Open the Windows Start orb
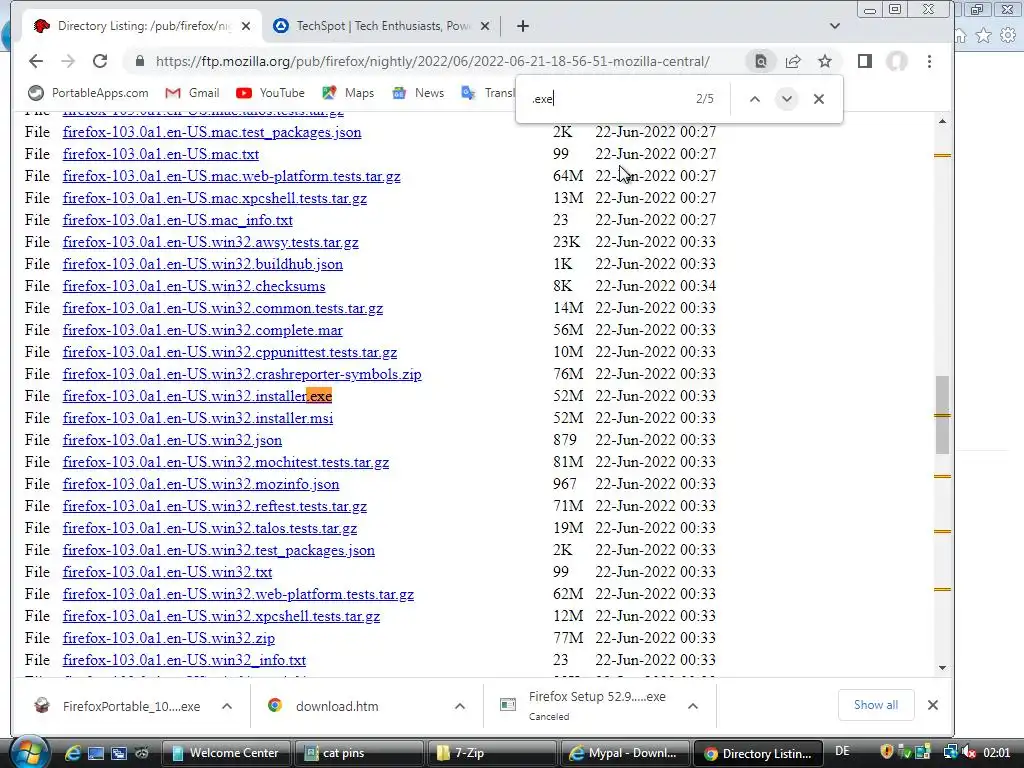This screenshot has width=1024, height=768. tap(29, 752)
